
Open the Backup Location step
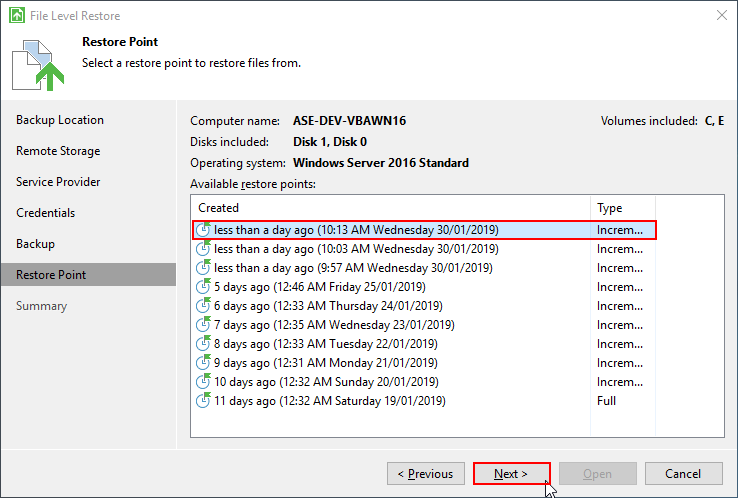(60, 120)
